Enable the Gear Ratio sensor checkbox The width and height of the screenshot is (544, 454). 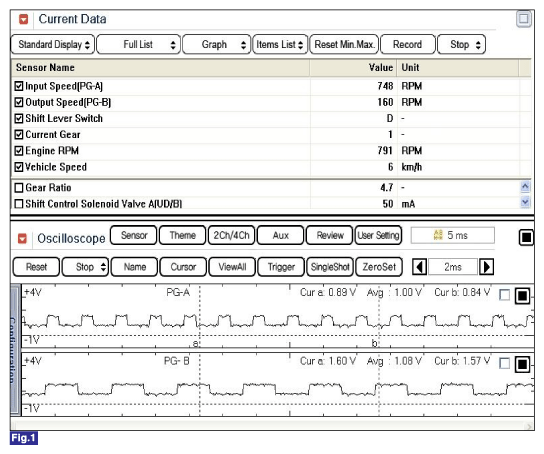pyautogui.click(x=19, y=188)
